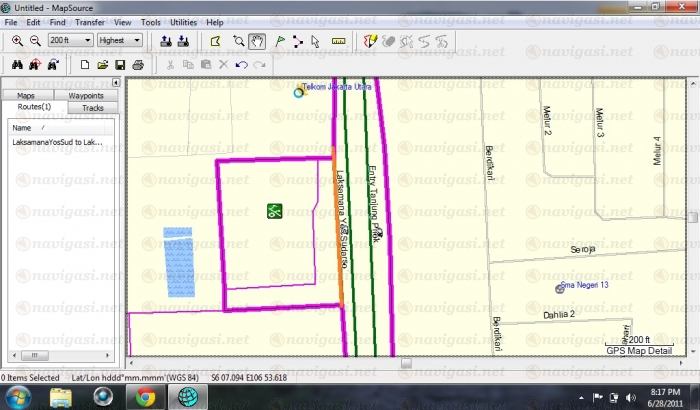Select the arrow Selection tool

pyautogui.click(x=315, y=41)
